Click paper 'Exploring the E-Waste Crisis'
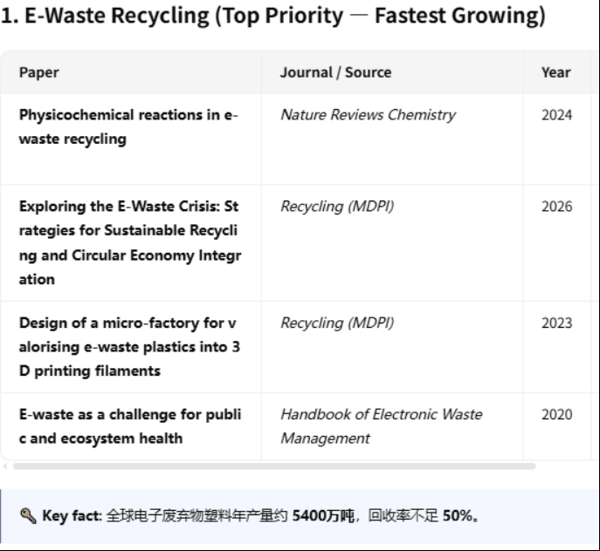Image resolution: width=600 pixels, height=551 pixels. coord(130,243)
